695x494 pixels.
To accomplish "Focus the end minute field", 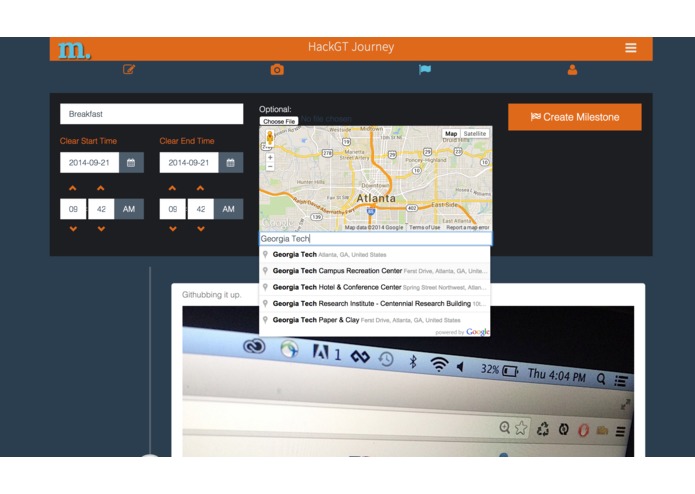I will [x=200, y=209].
